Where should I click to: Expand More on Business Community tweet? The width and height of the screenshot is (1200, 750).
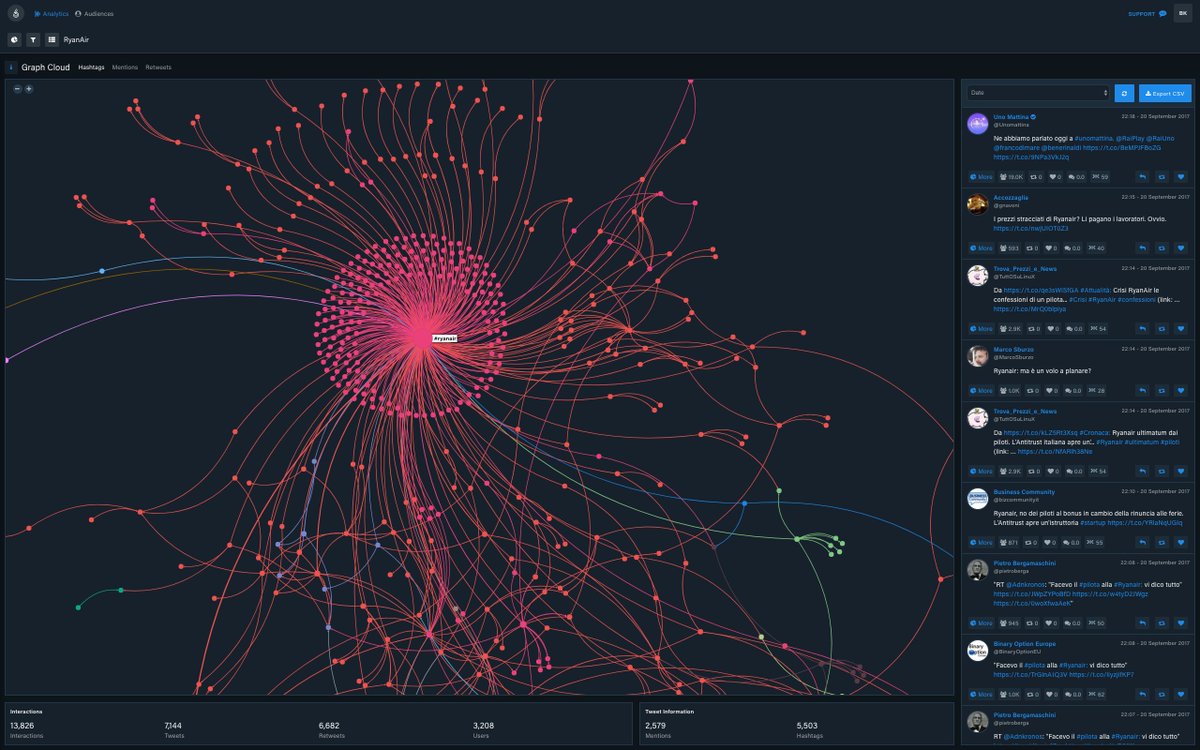click(981, 542)
